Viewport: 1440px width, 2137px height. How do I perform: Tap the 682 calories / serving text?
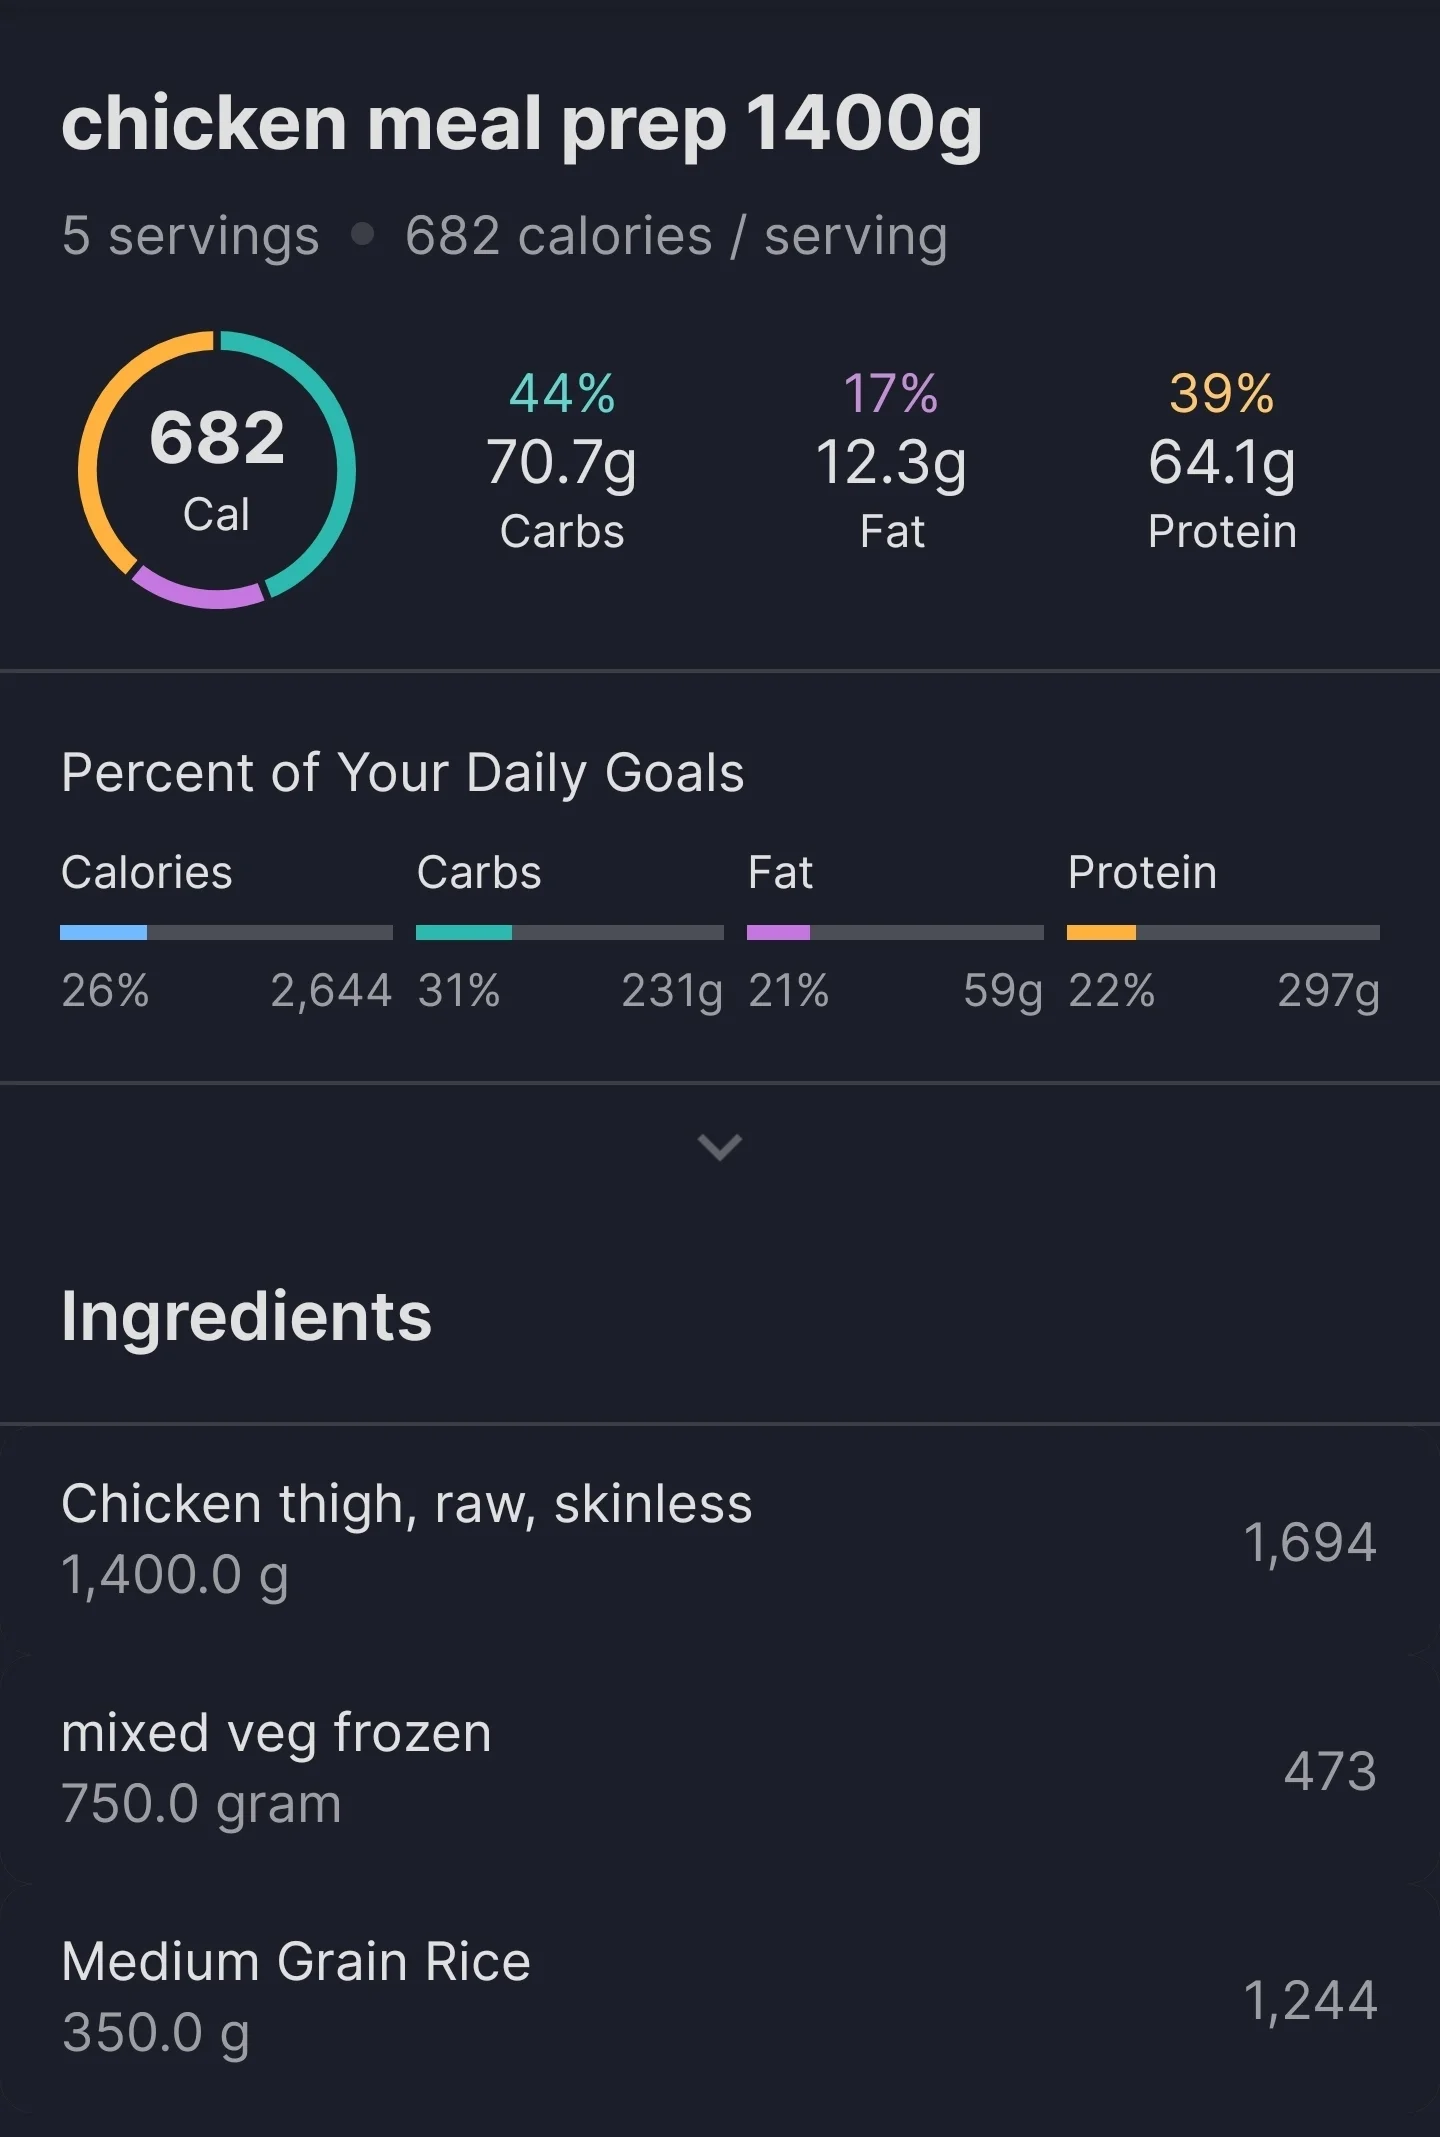pyautogui.click(x=676, y=236)
